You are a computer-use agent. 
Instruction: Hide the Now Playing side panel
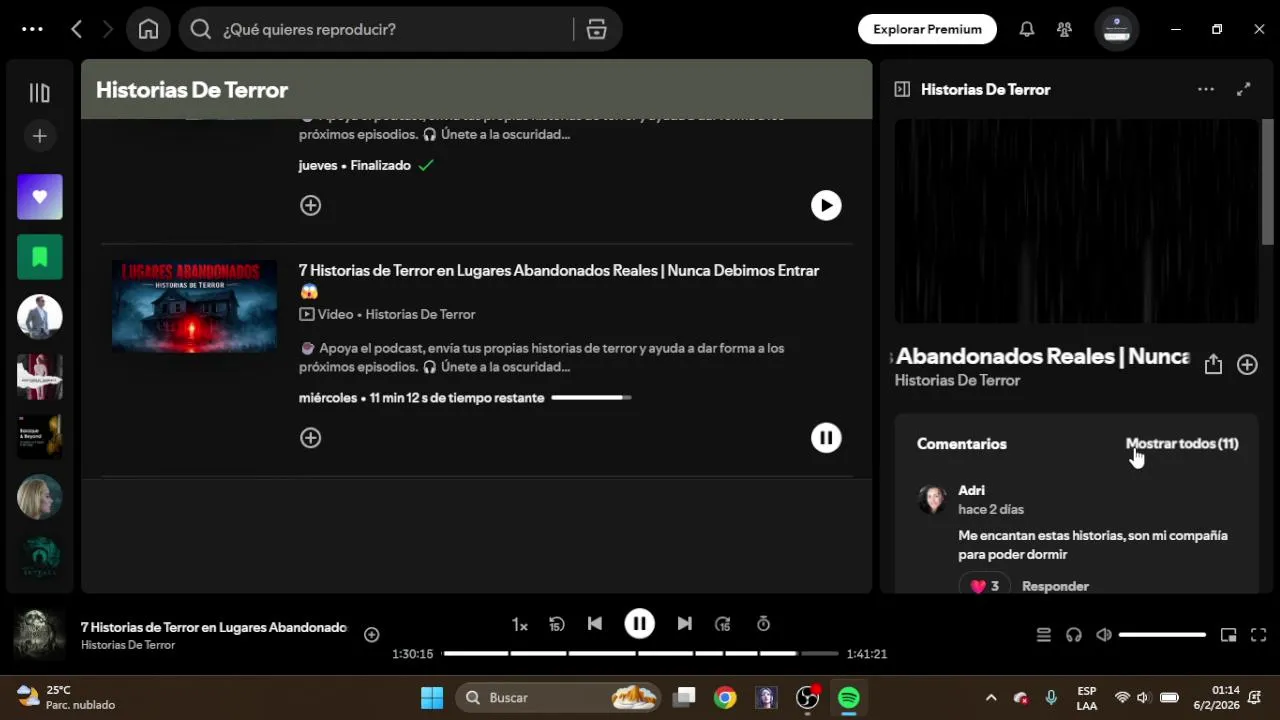pyautogui.click(x=902, y=89)
